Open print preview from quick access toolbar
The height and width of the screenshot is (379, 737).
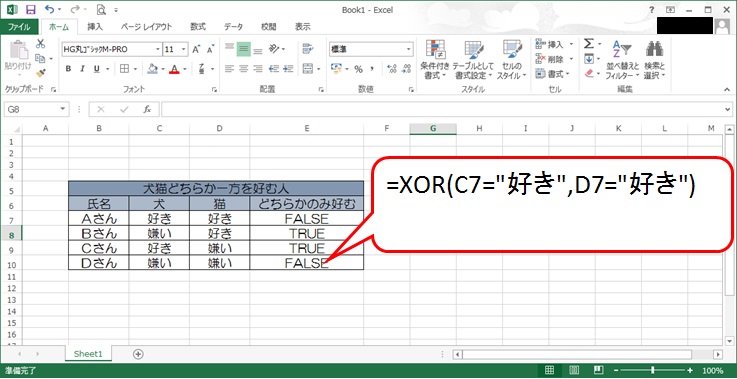(x=101, y=9)
